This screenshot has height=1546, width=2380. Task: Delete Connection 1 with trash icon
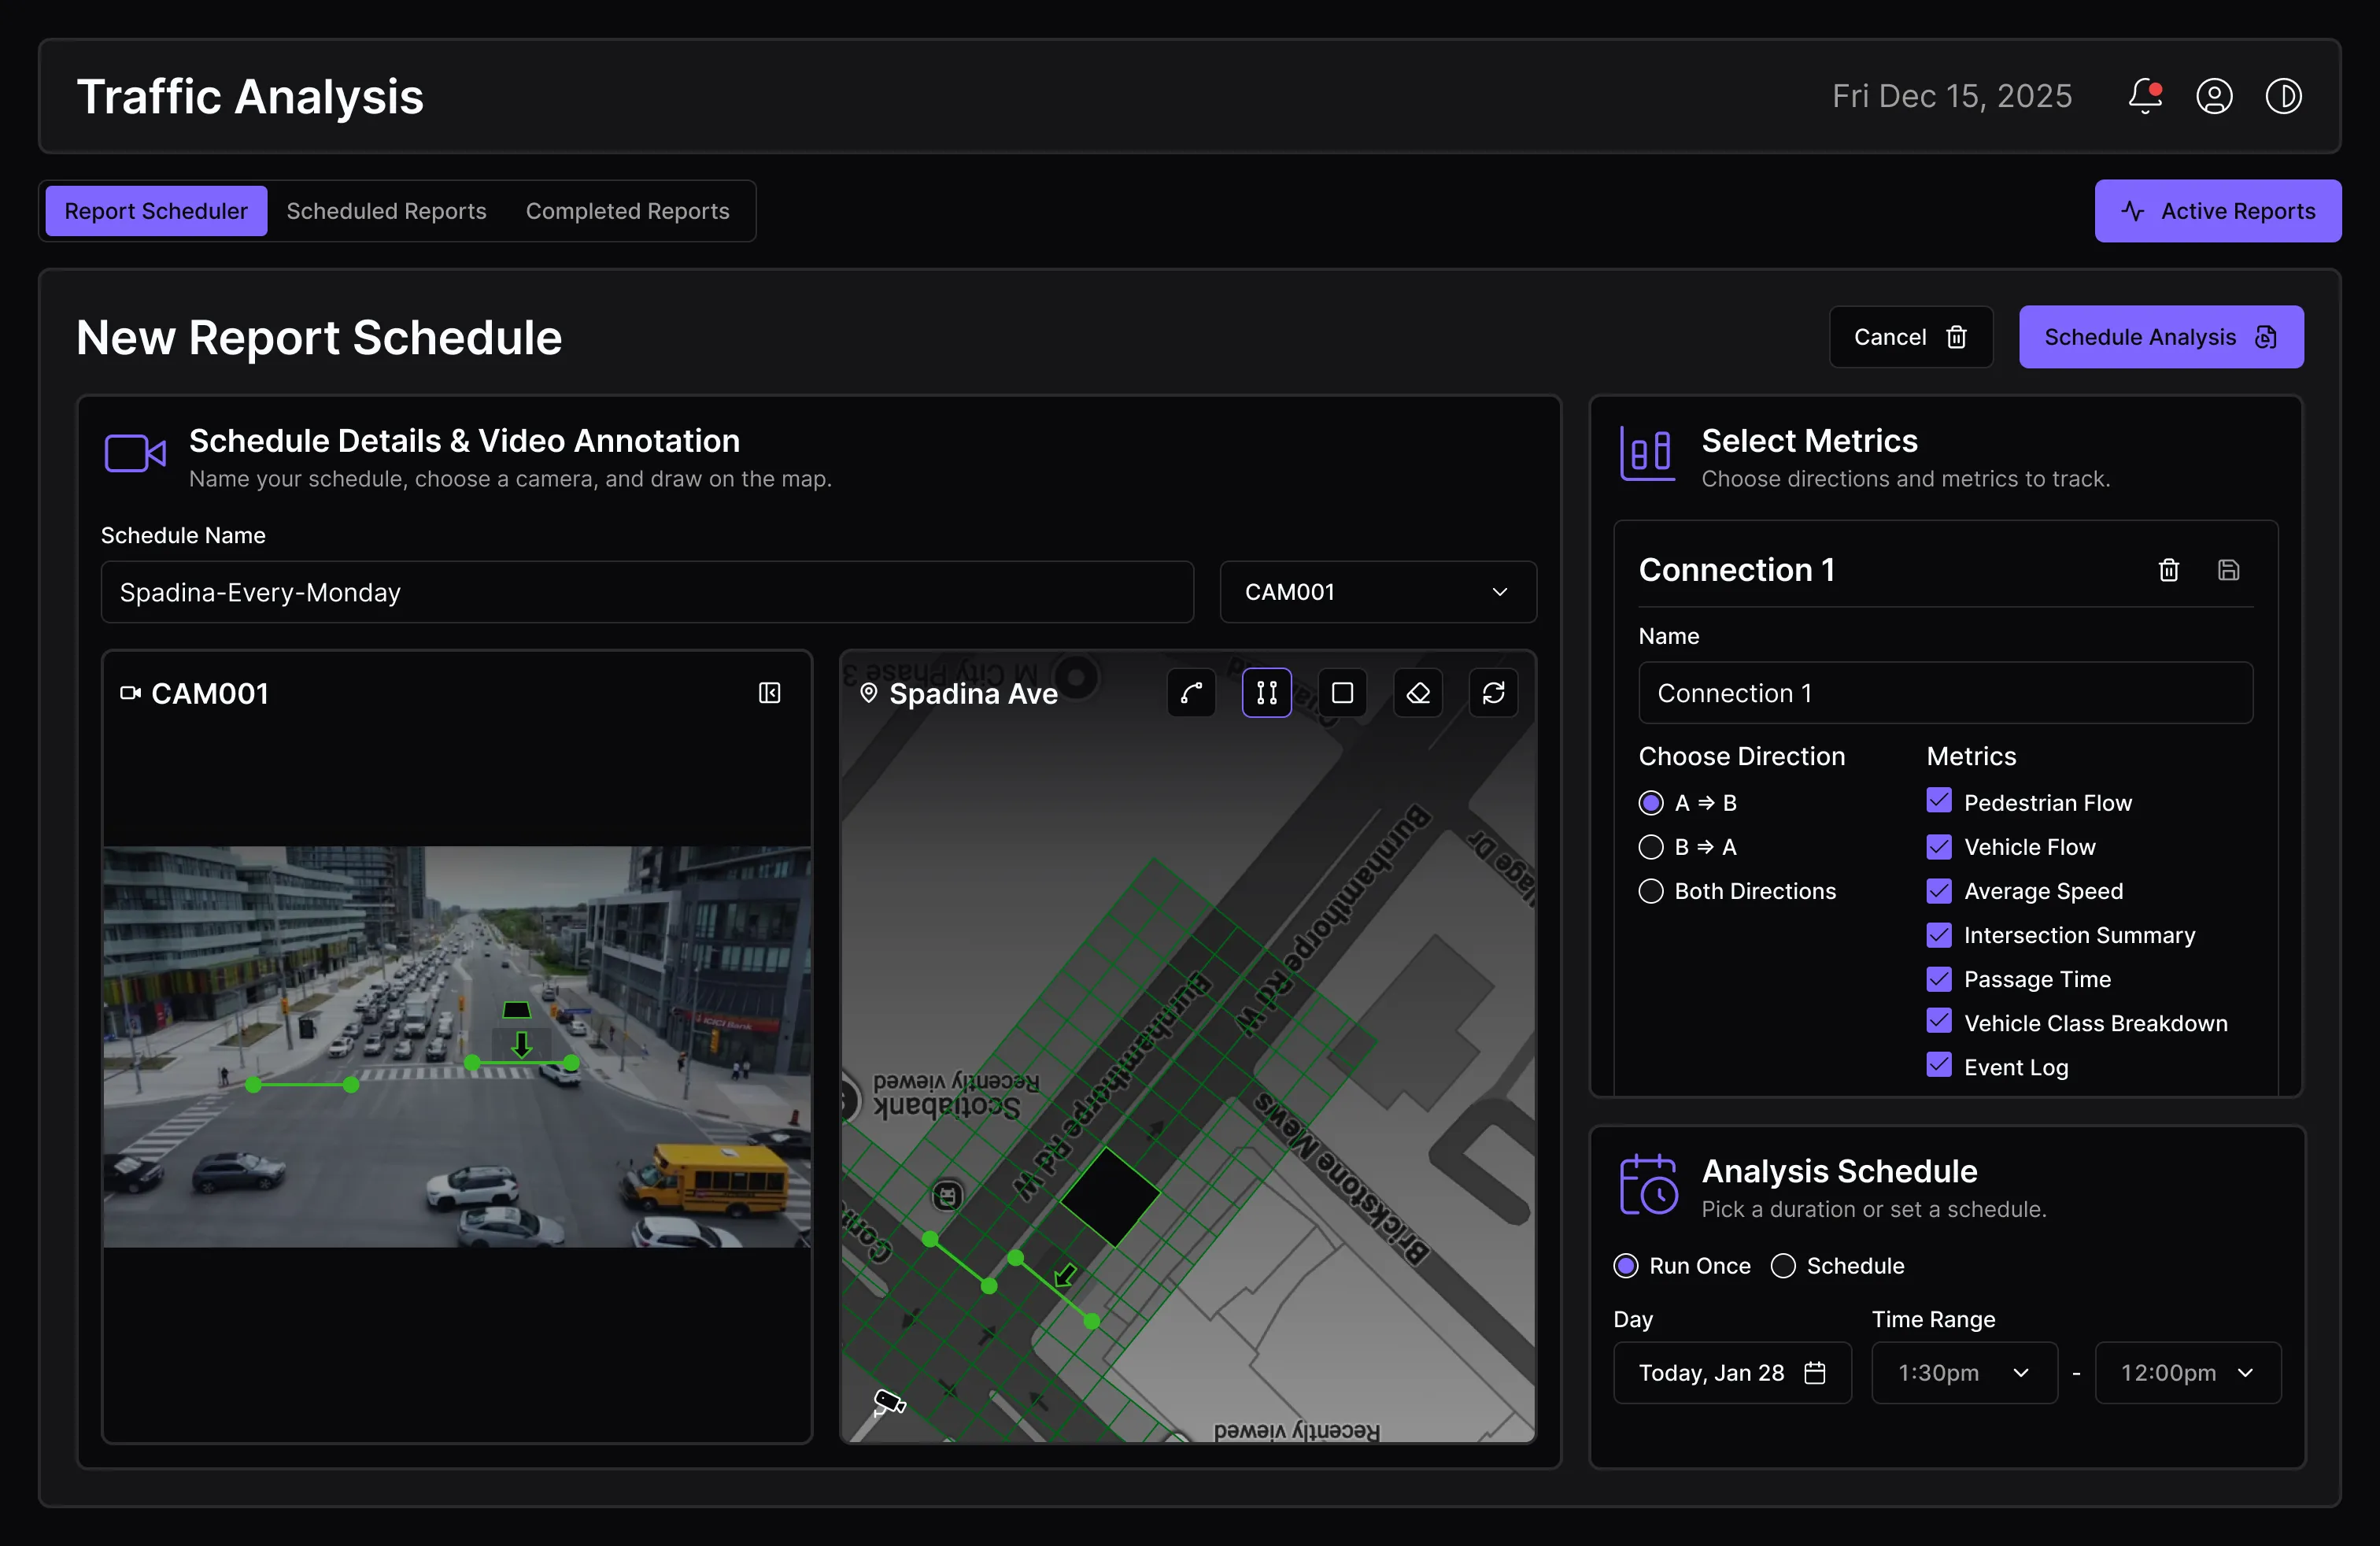(x=2168, y=570)
